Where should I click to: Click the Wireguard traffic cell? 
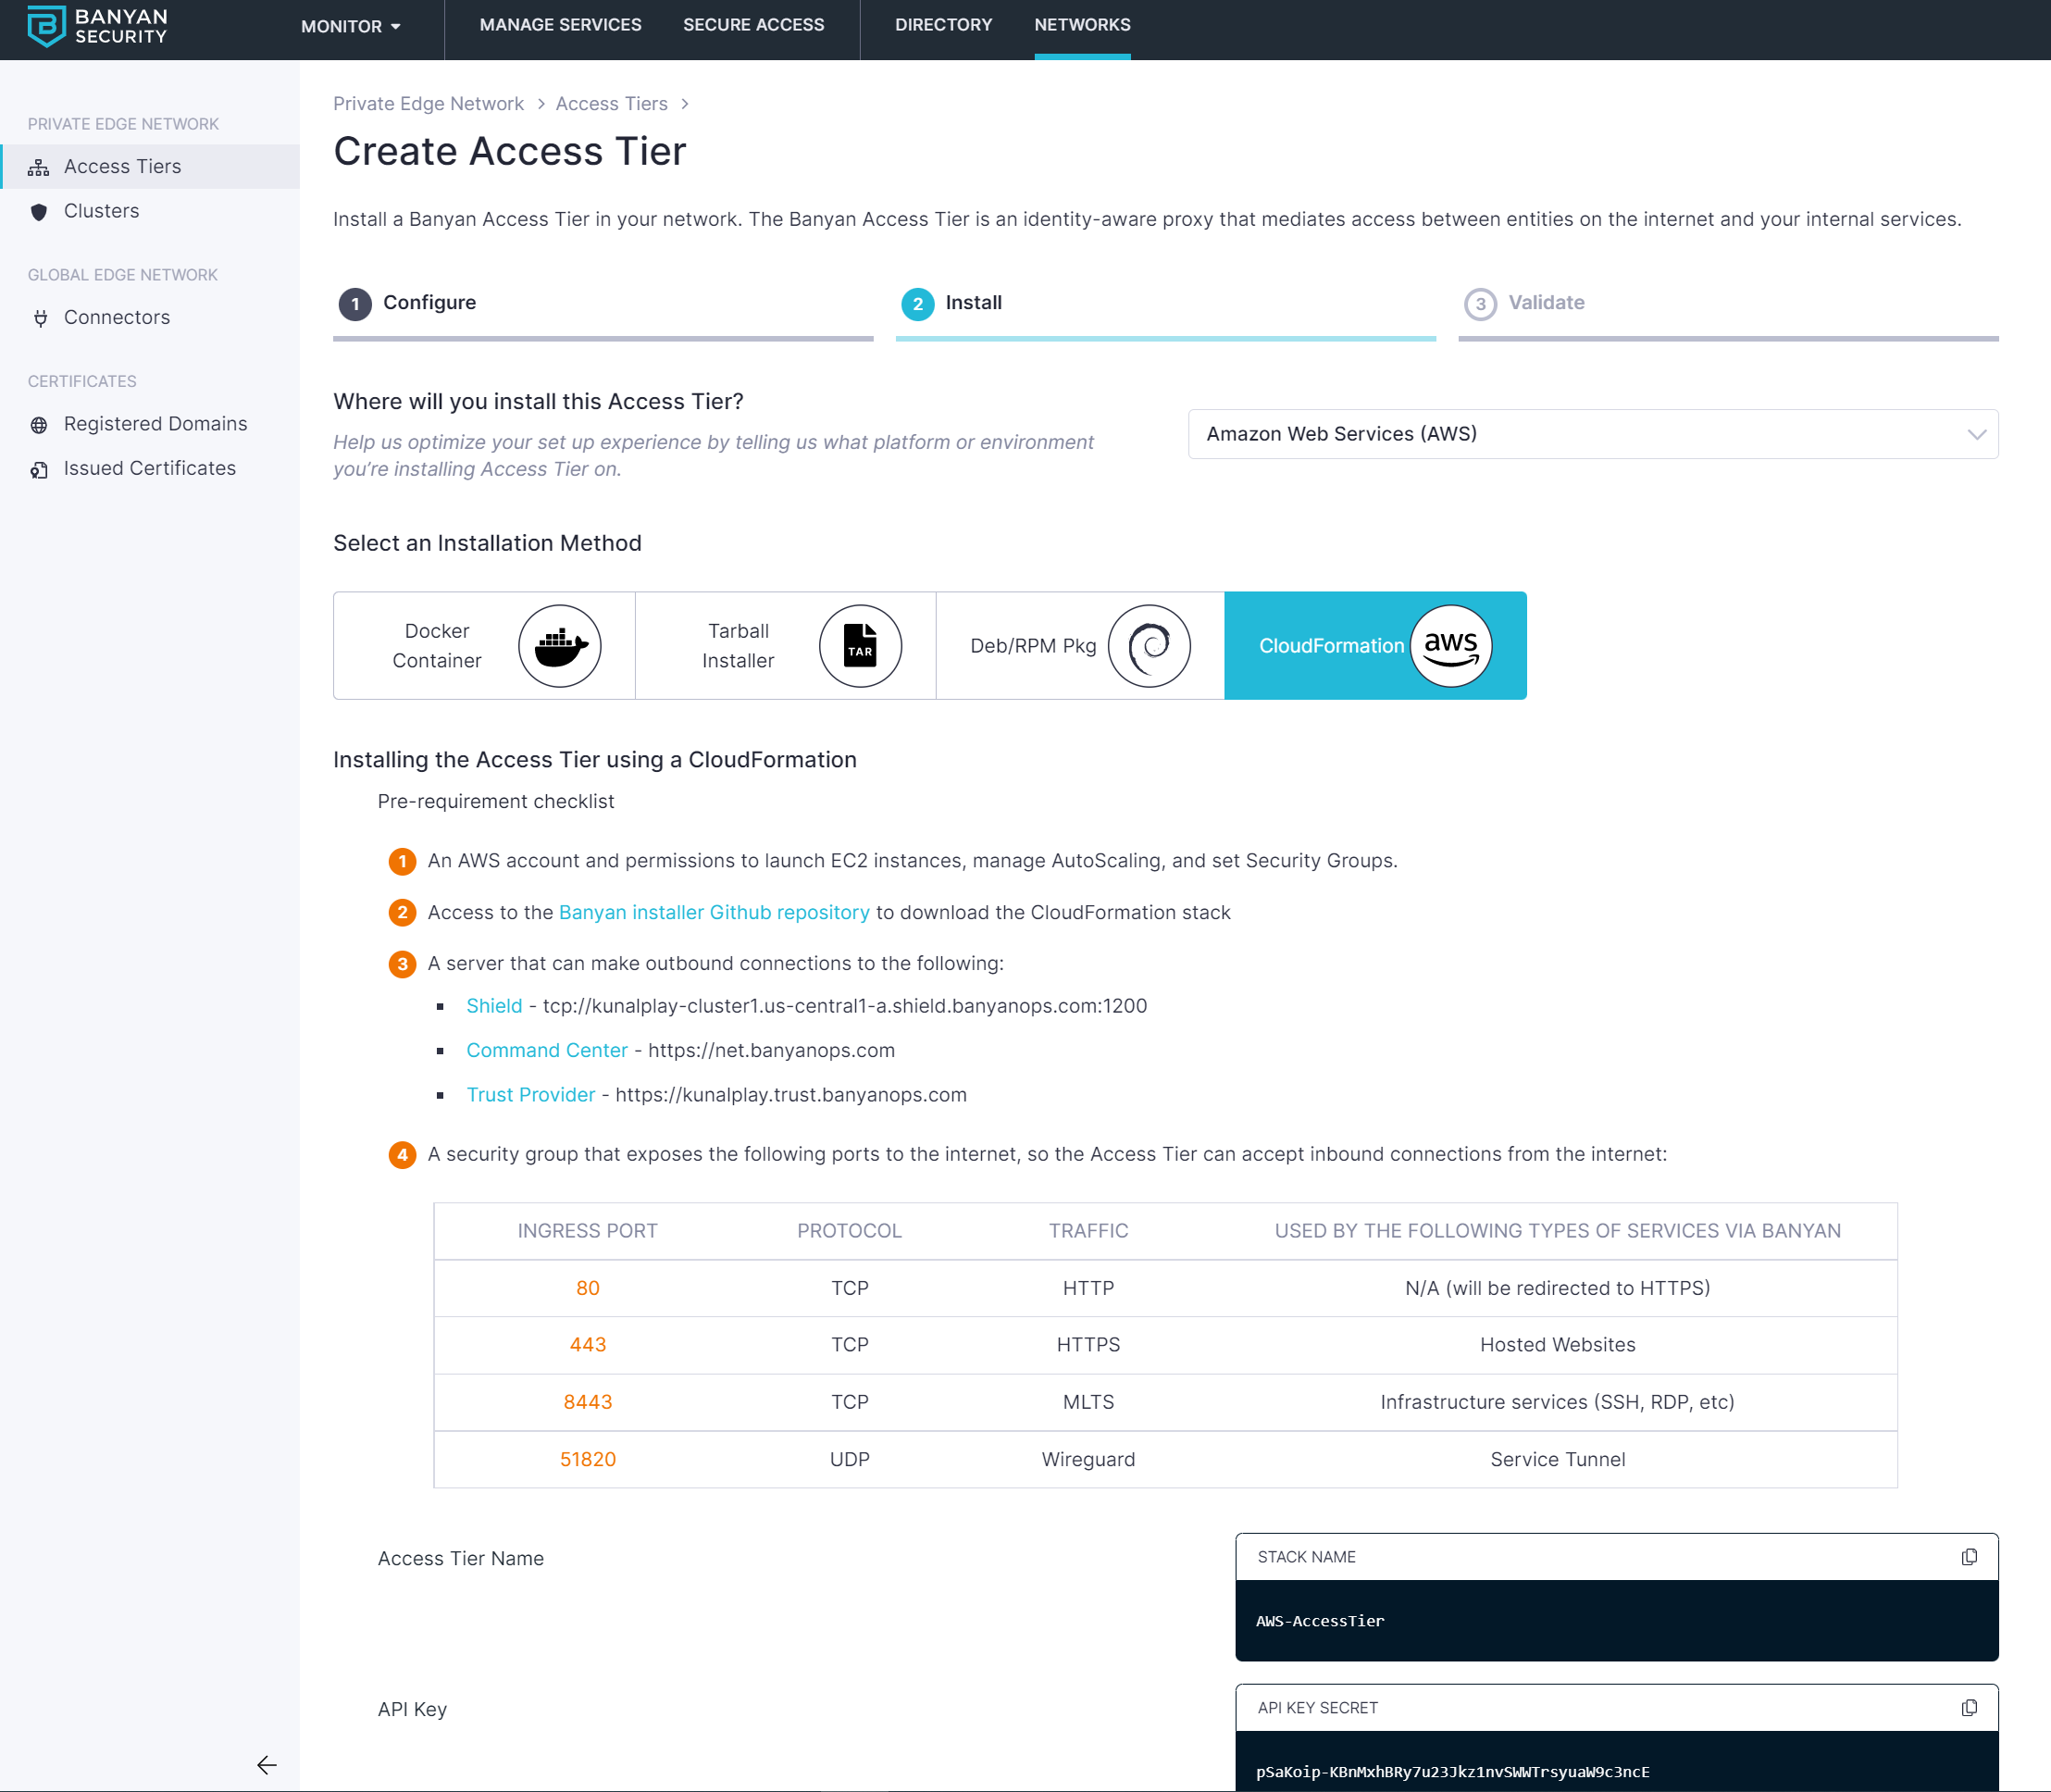click(1088, 1459)
